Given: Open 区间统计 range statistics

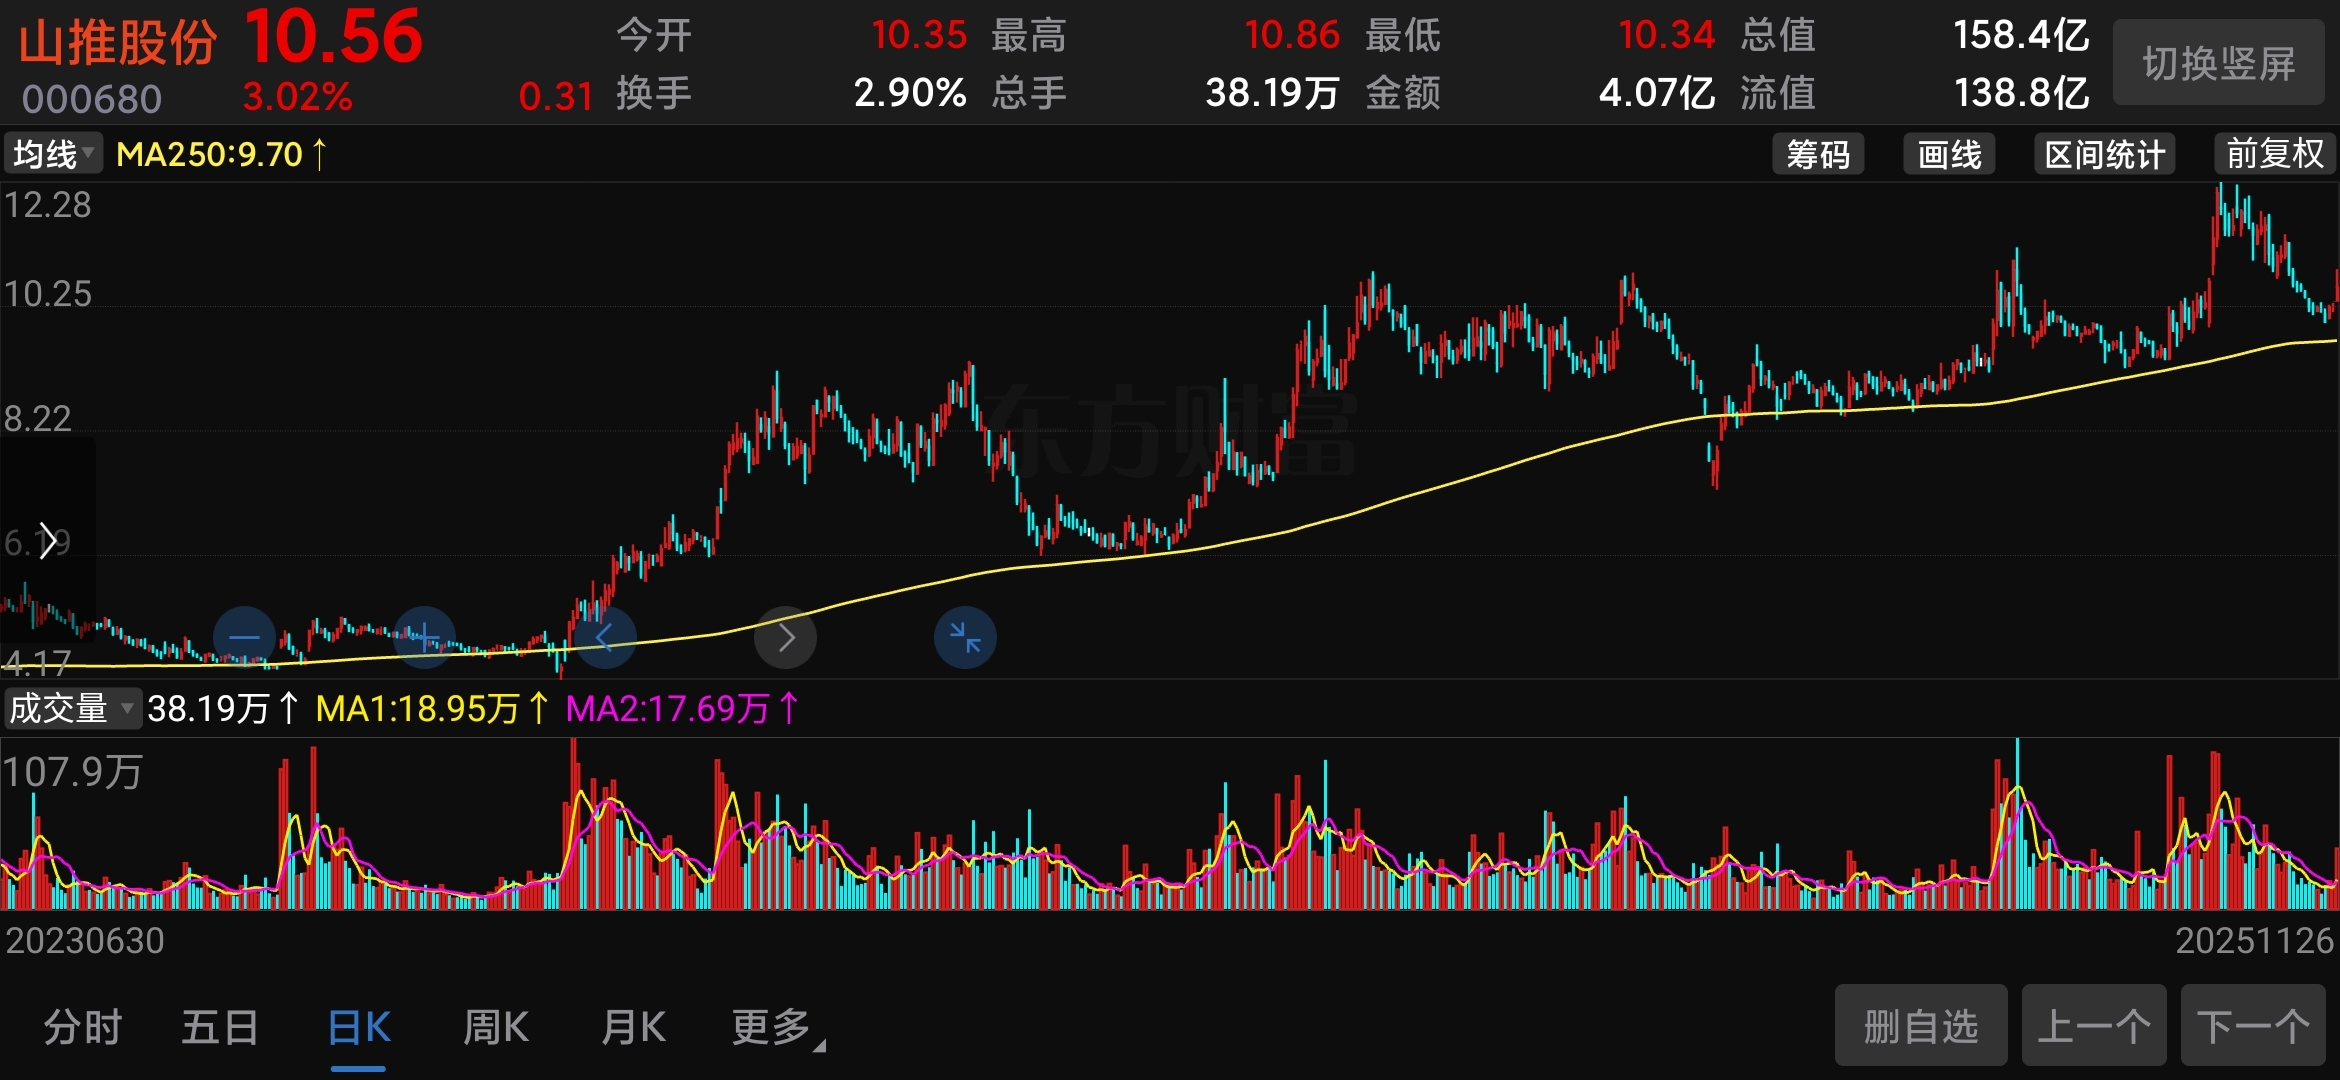Looking at the screenshot, I should pos(2104,154).
